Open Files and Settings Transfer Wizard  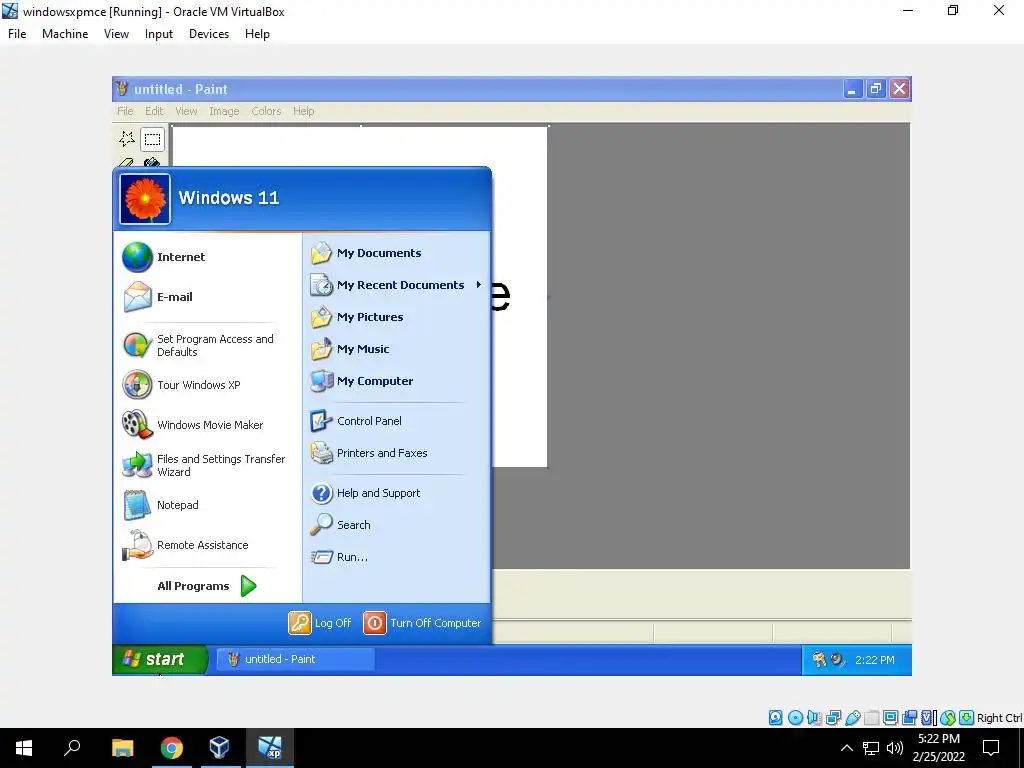click(x=204, y=466)
